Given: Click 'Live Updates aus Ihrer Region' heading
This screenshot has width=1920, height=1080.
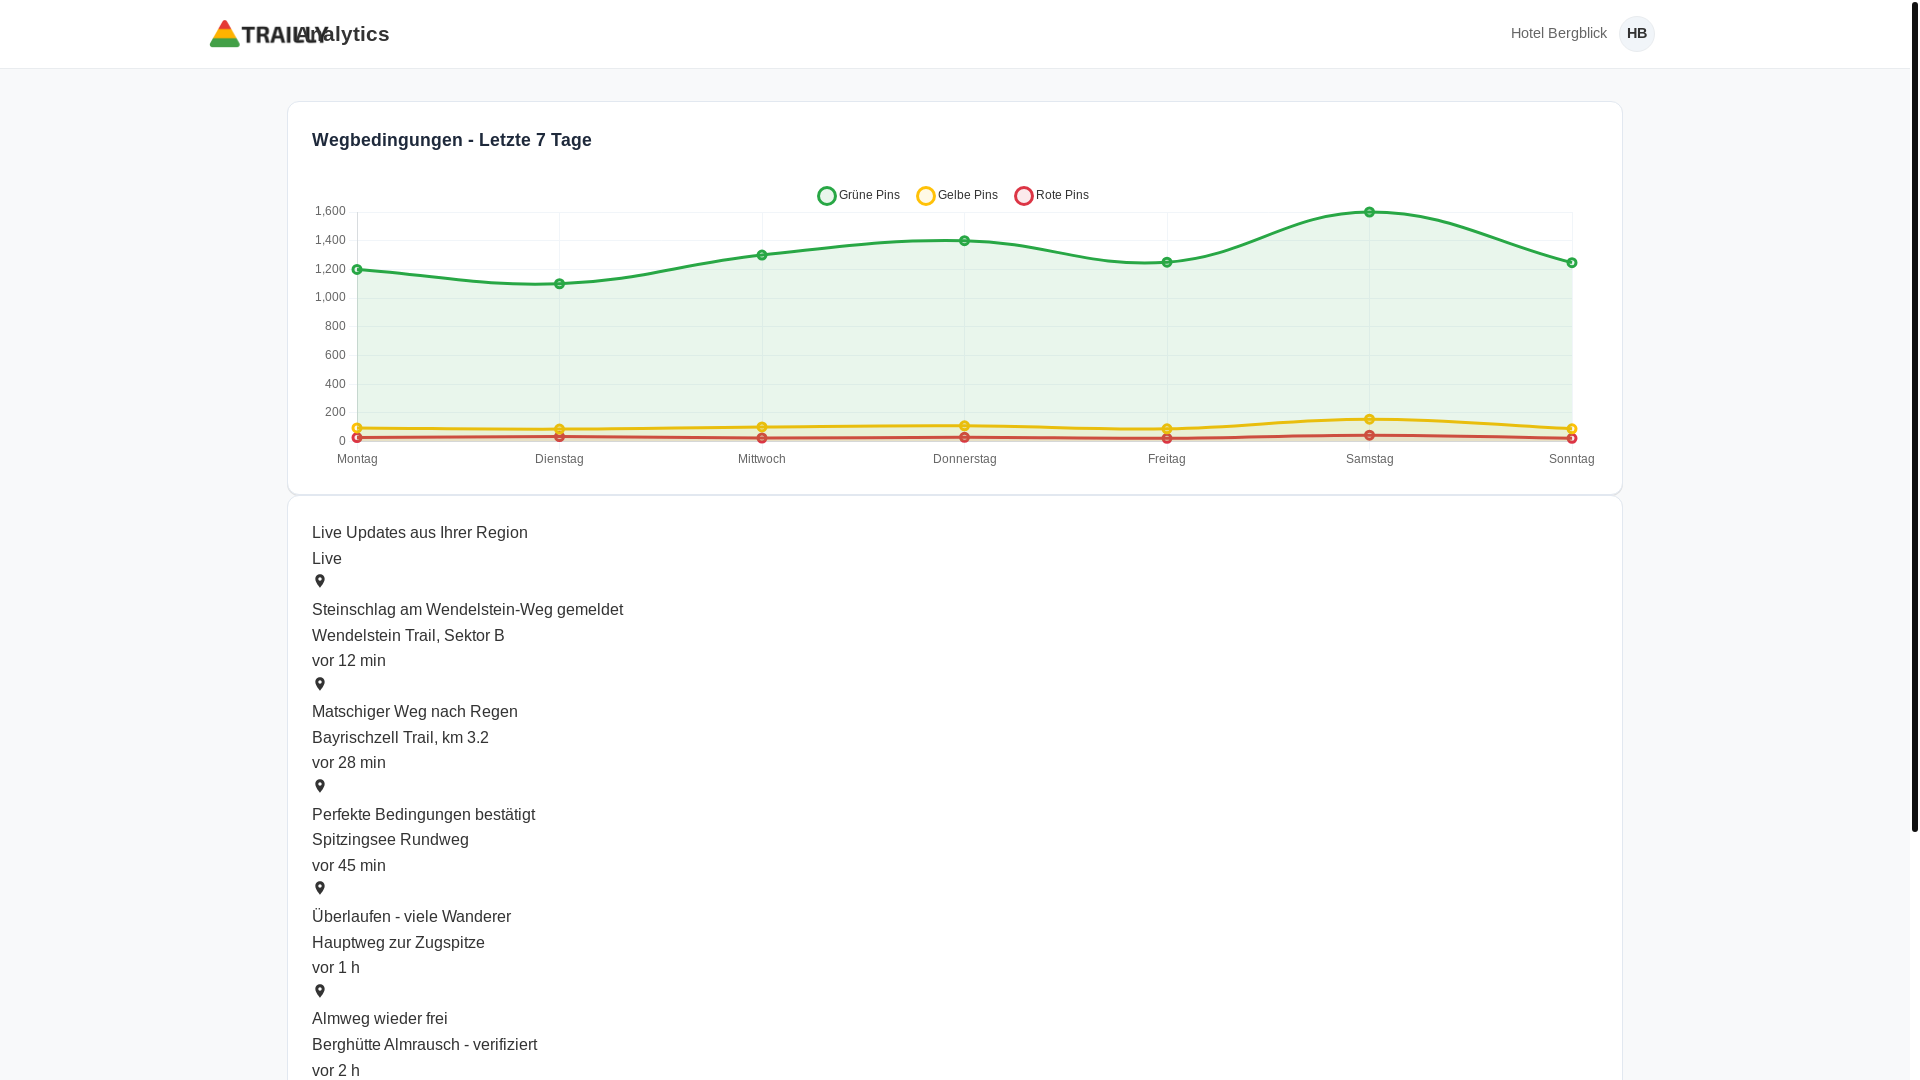Looking at the screenshot, I should [420, 532].
